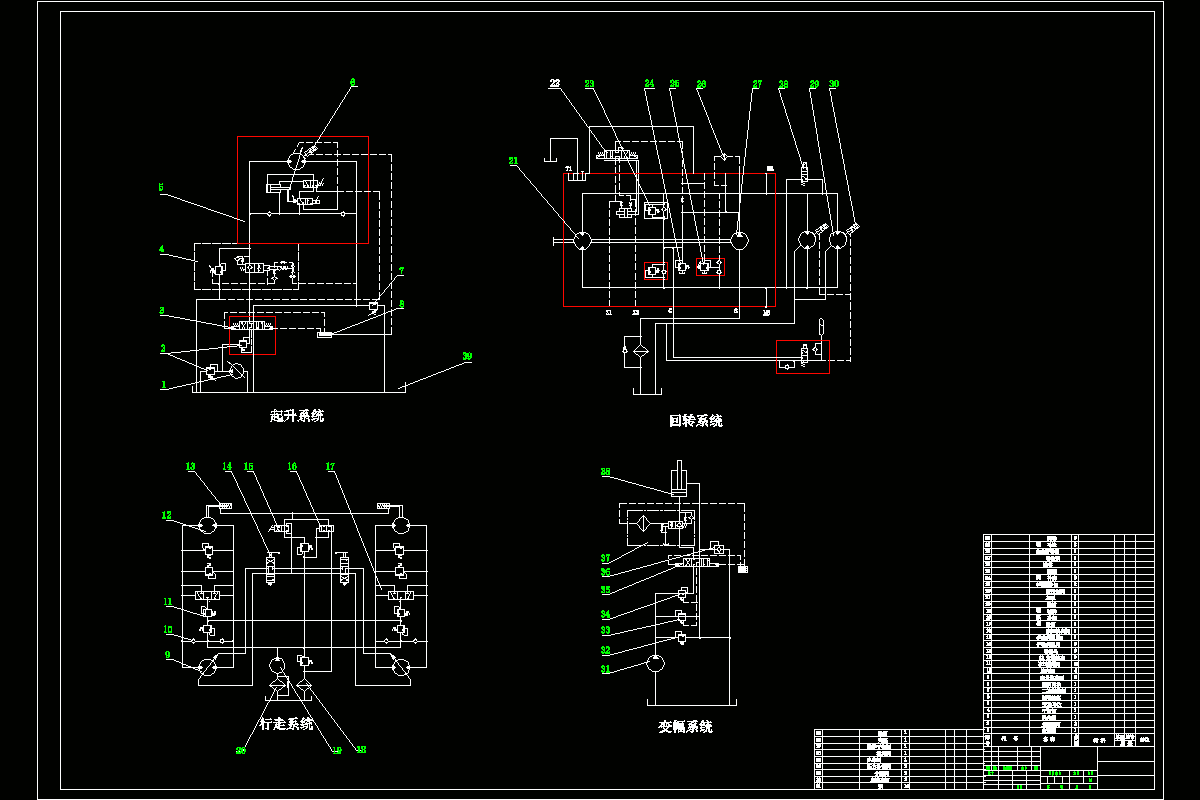Select the pump symbol at callout 31
The width and height of the screenshot is (1200, 800).
click(x=656, y=661)
